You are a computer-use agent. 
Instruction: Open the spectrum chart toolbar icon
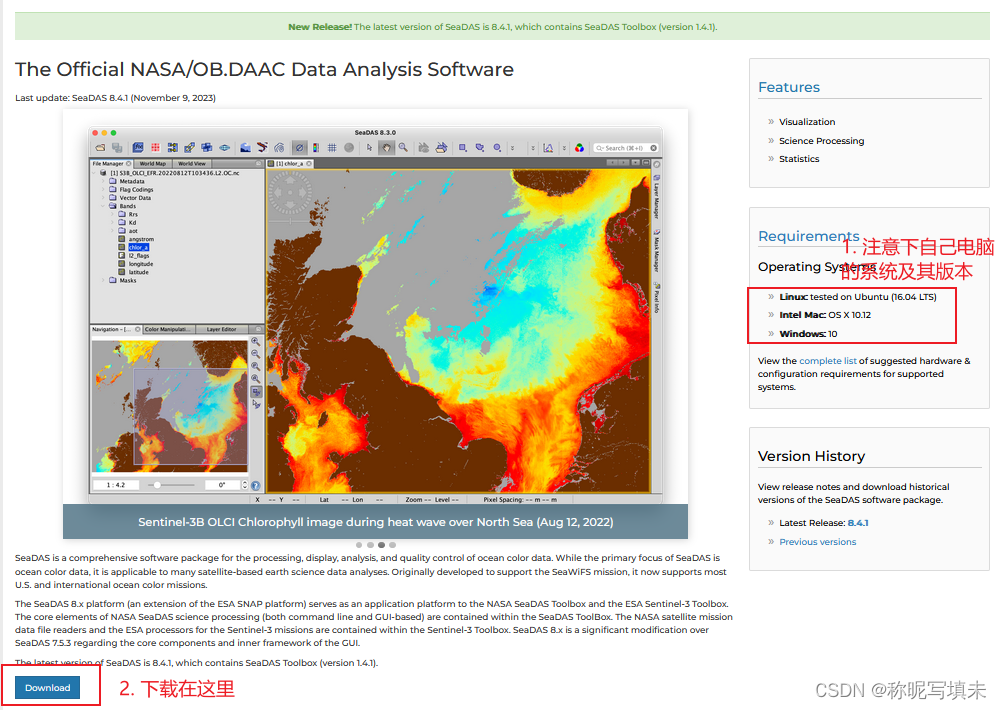(x=548, y=148)
